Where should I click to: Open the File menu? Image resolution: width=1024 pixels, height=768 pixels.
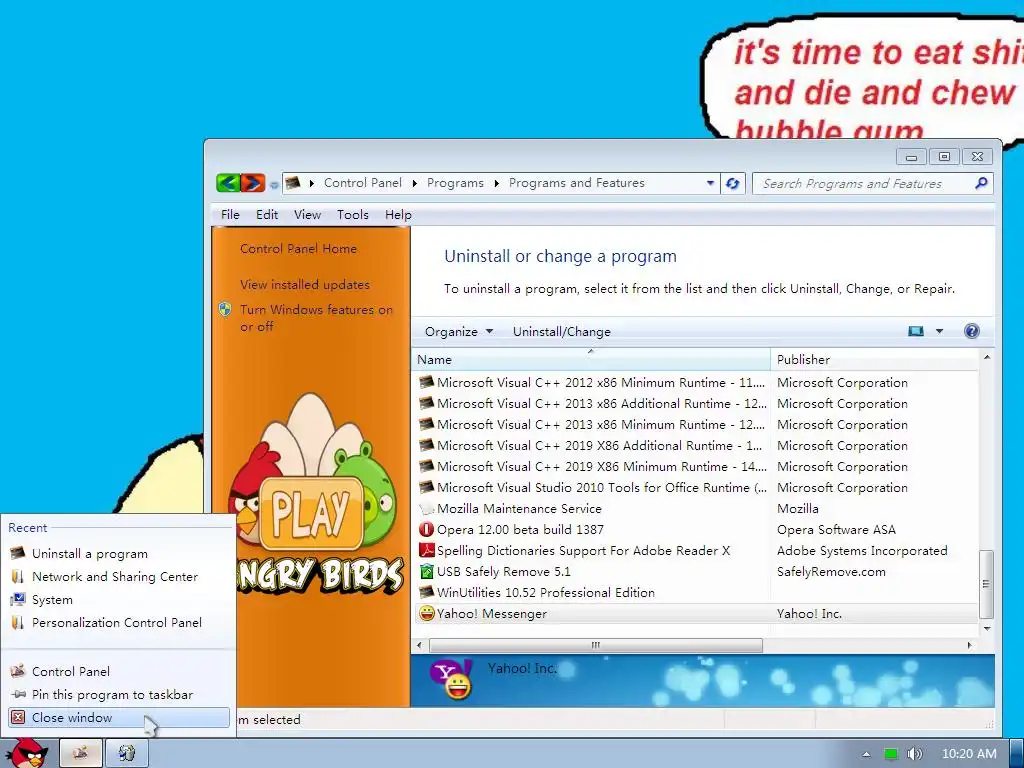point(230,215)
